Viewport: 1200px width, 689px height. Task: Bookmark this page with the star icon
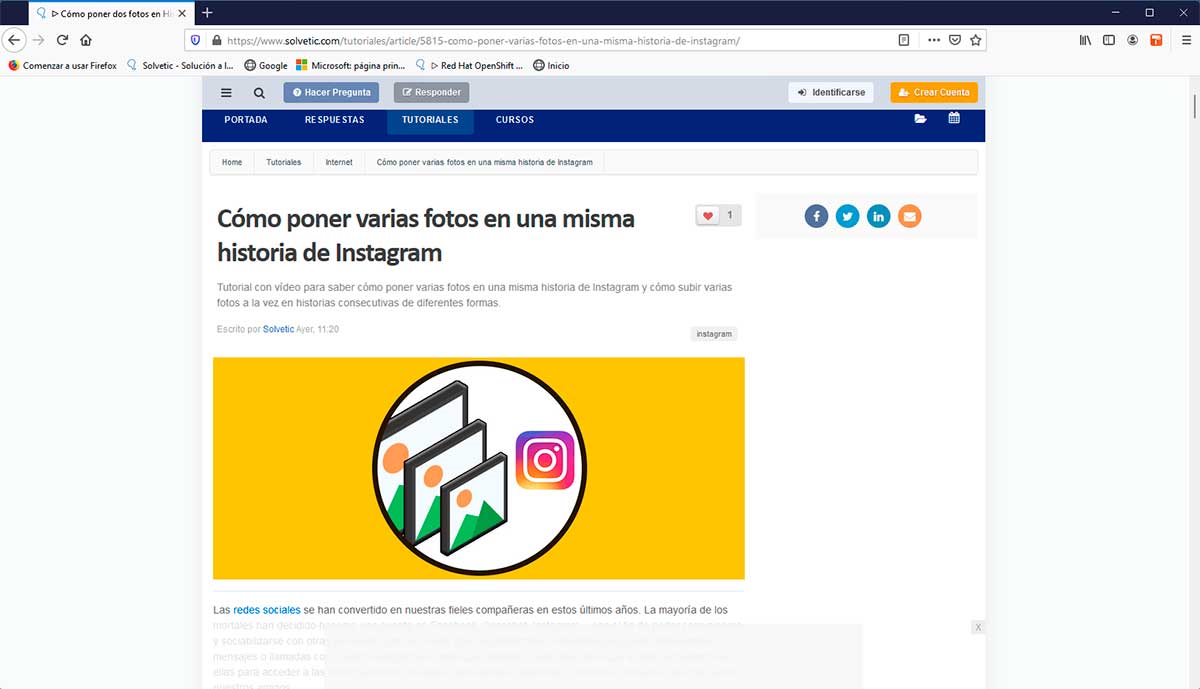[x=976, y=40]
